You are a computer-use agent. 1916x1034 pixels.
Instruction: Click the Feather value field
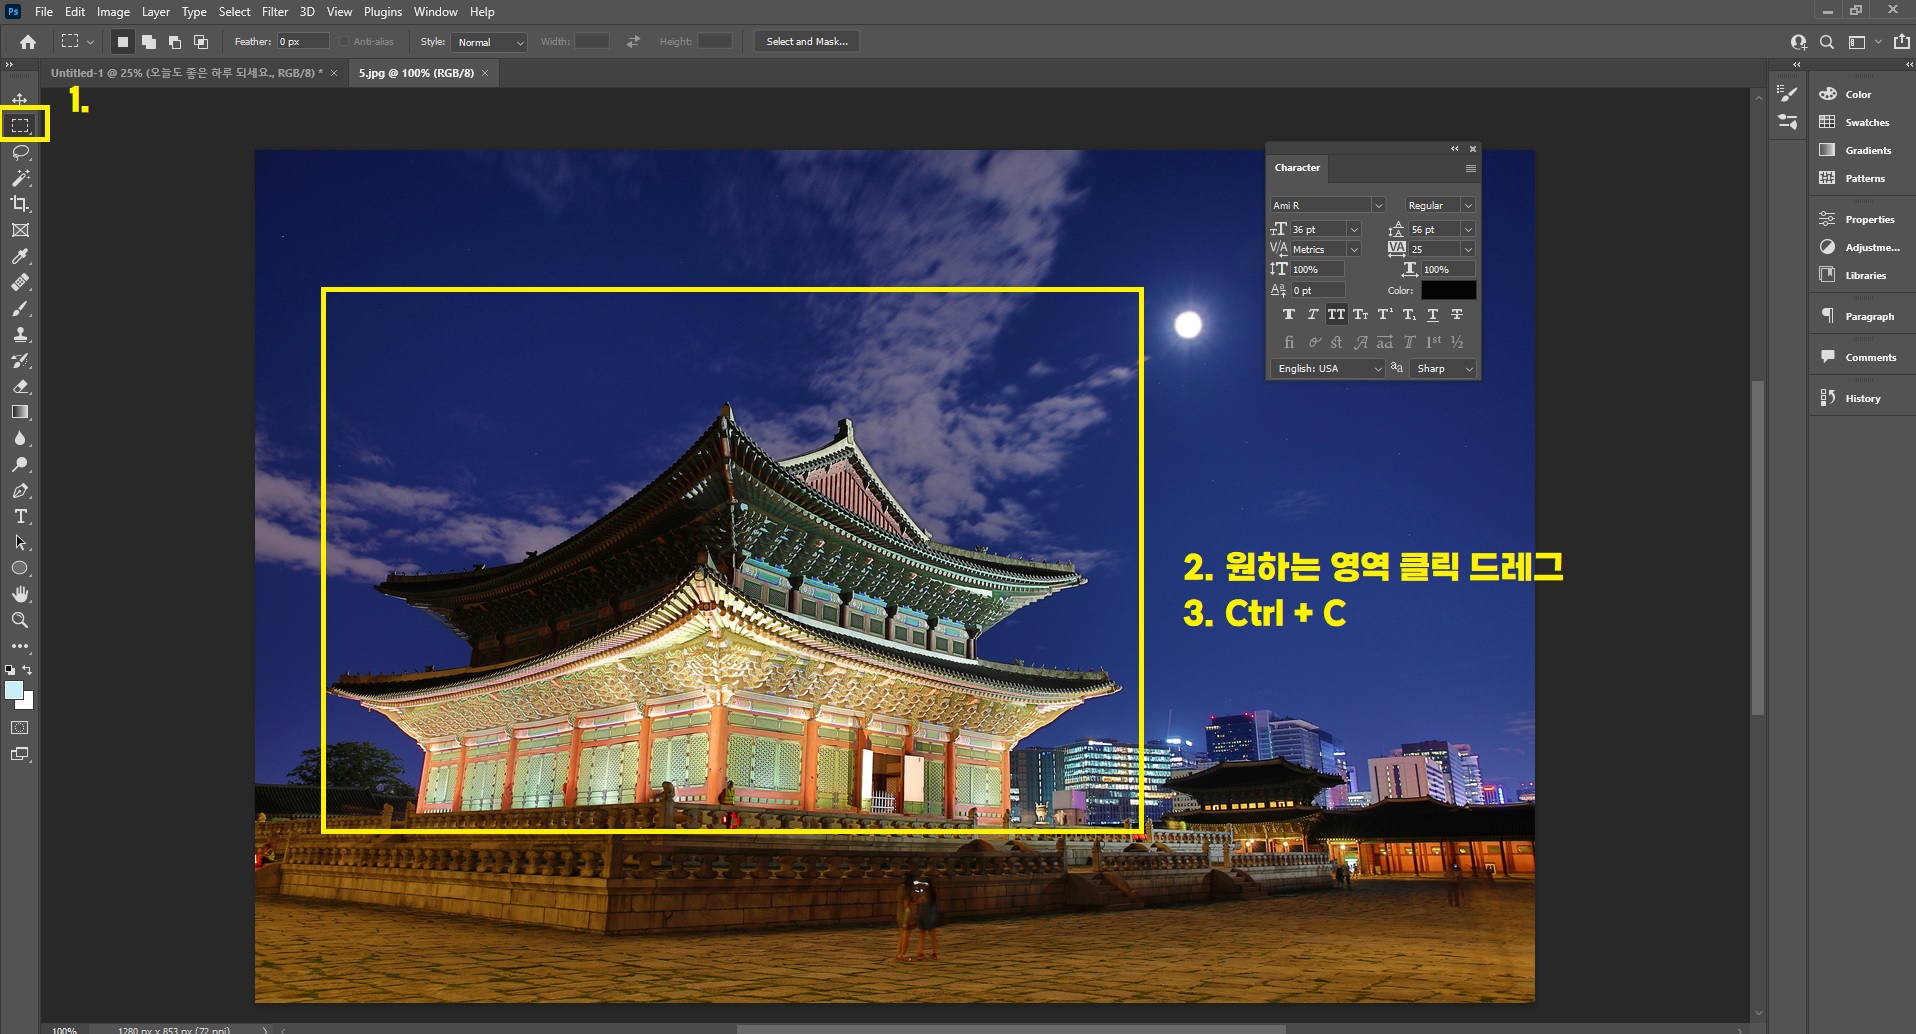303,41
